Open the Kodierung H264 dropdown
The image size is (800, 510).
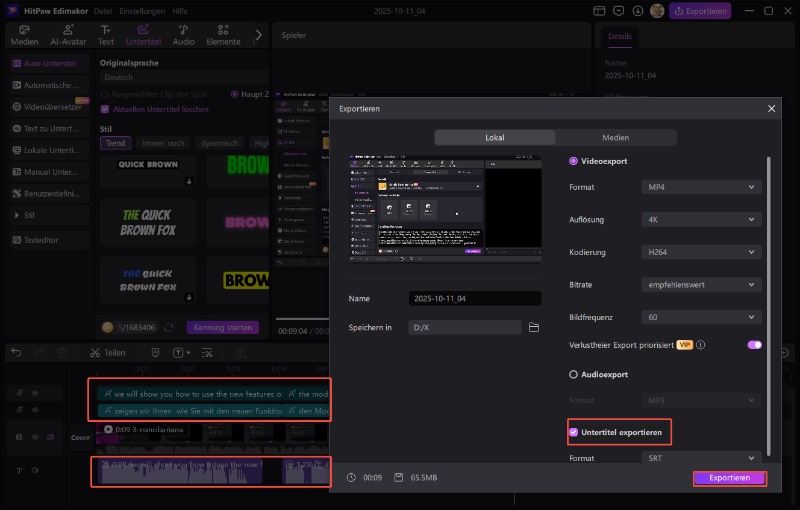700,252
